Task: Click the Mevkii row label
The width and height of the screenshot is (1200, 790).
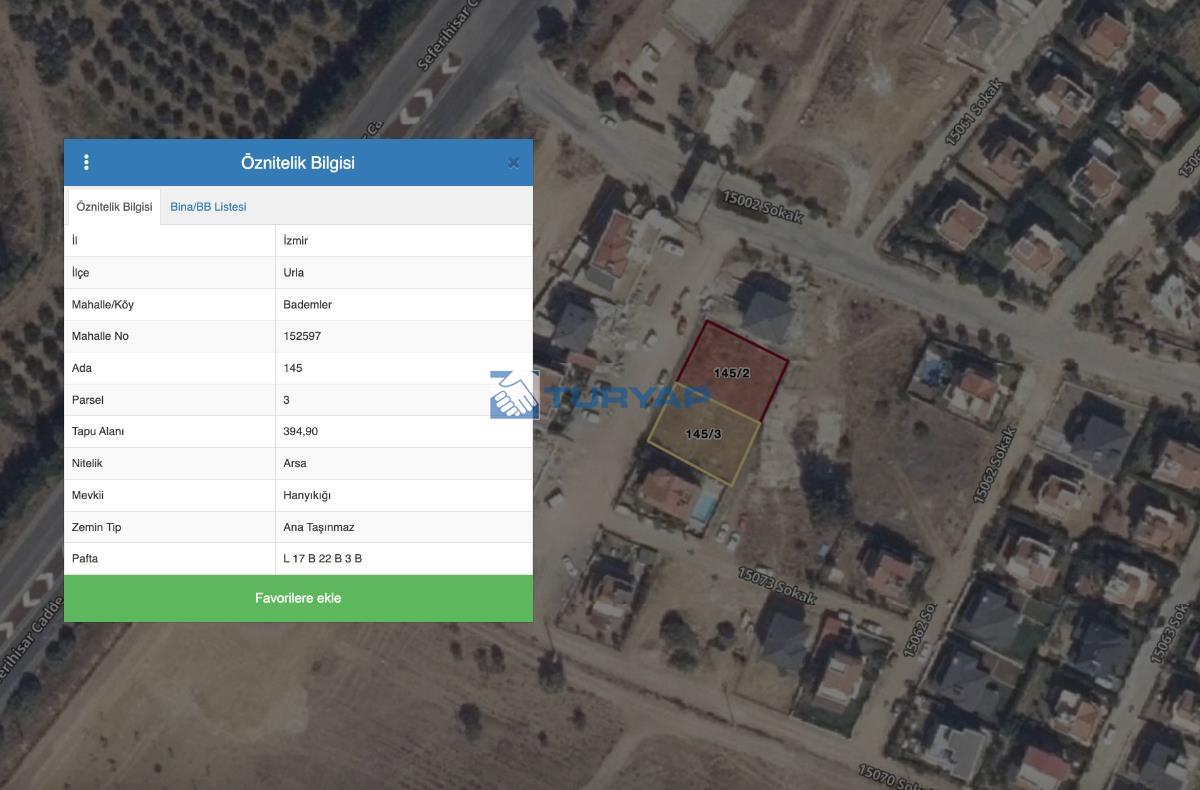Action: 88,495
